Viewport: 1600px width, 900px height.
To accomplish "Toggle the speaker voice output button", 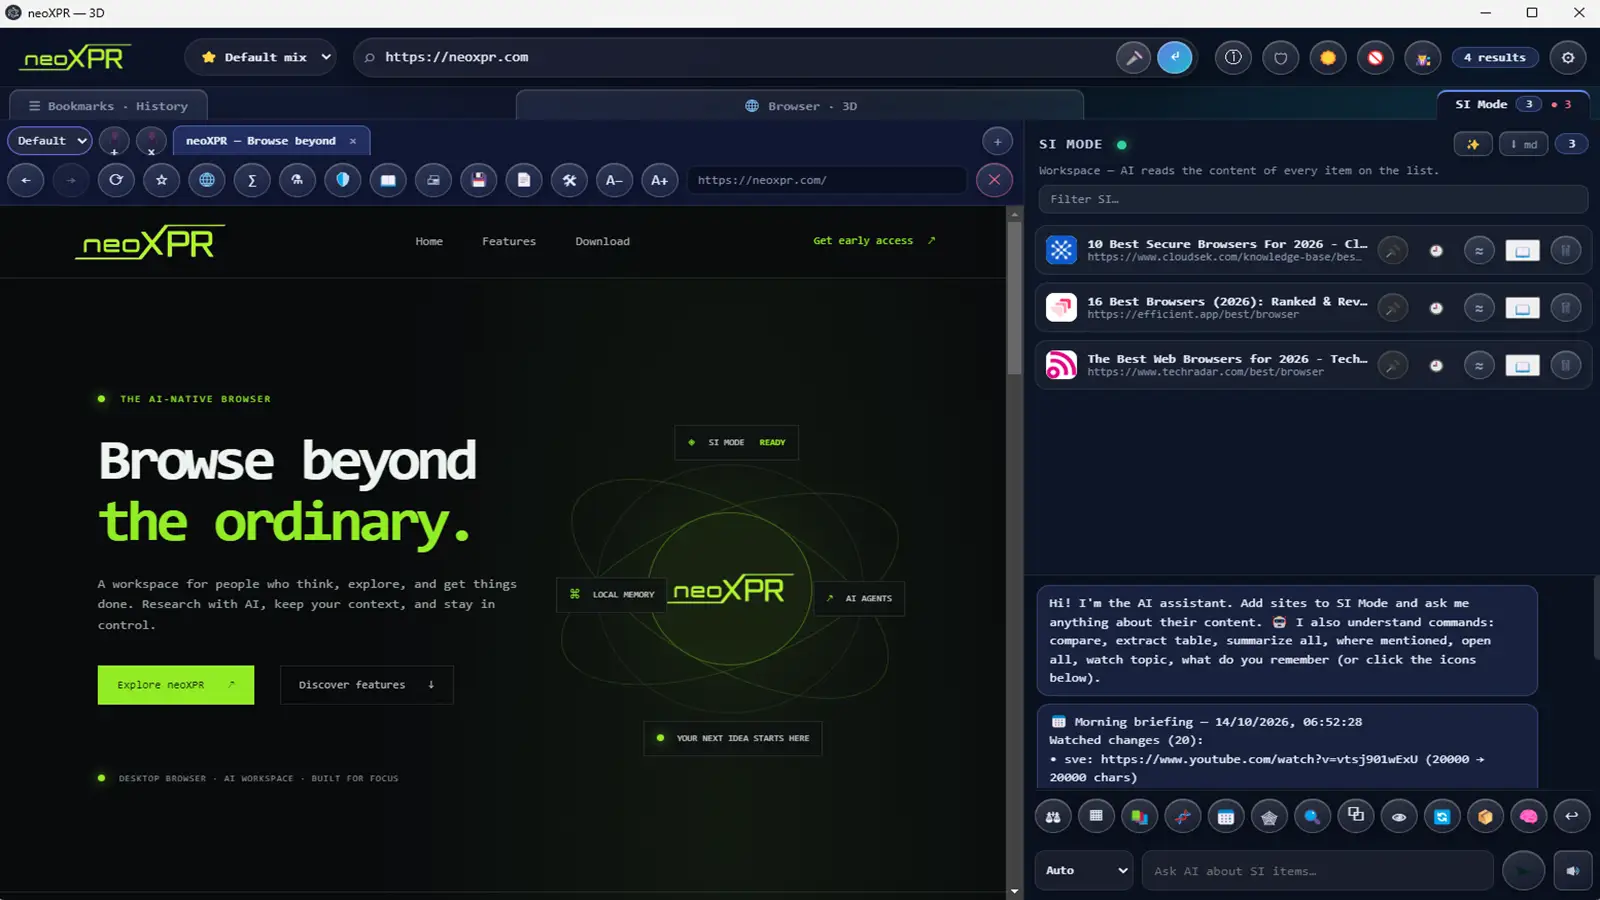I will [x=1573, y=871].
